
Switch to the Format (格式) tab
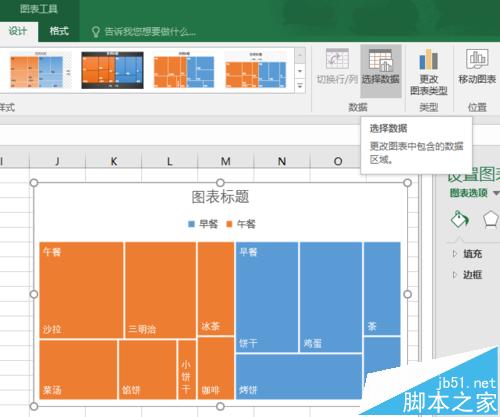tap(59, 31)
